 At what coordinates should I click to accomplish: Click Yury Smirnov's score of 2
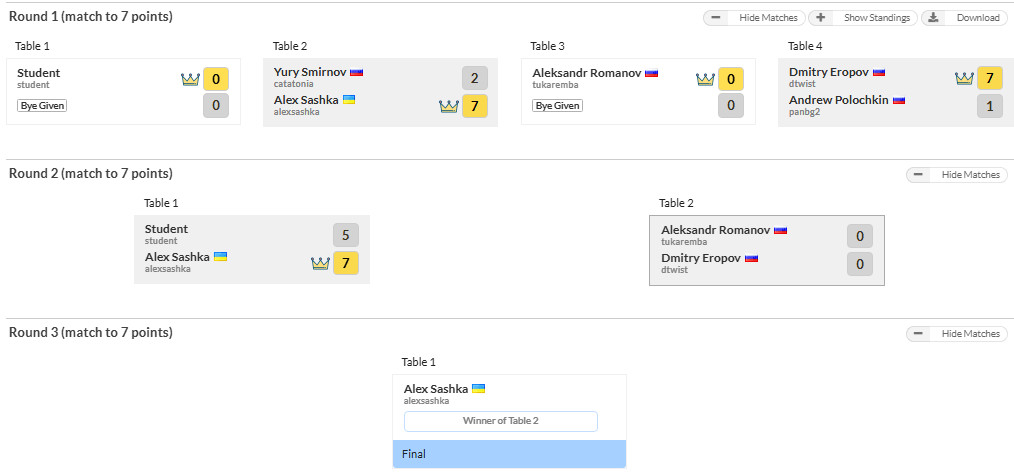coord(475,79)
